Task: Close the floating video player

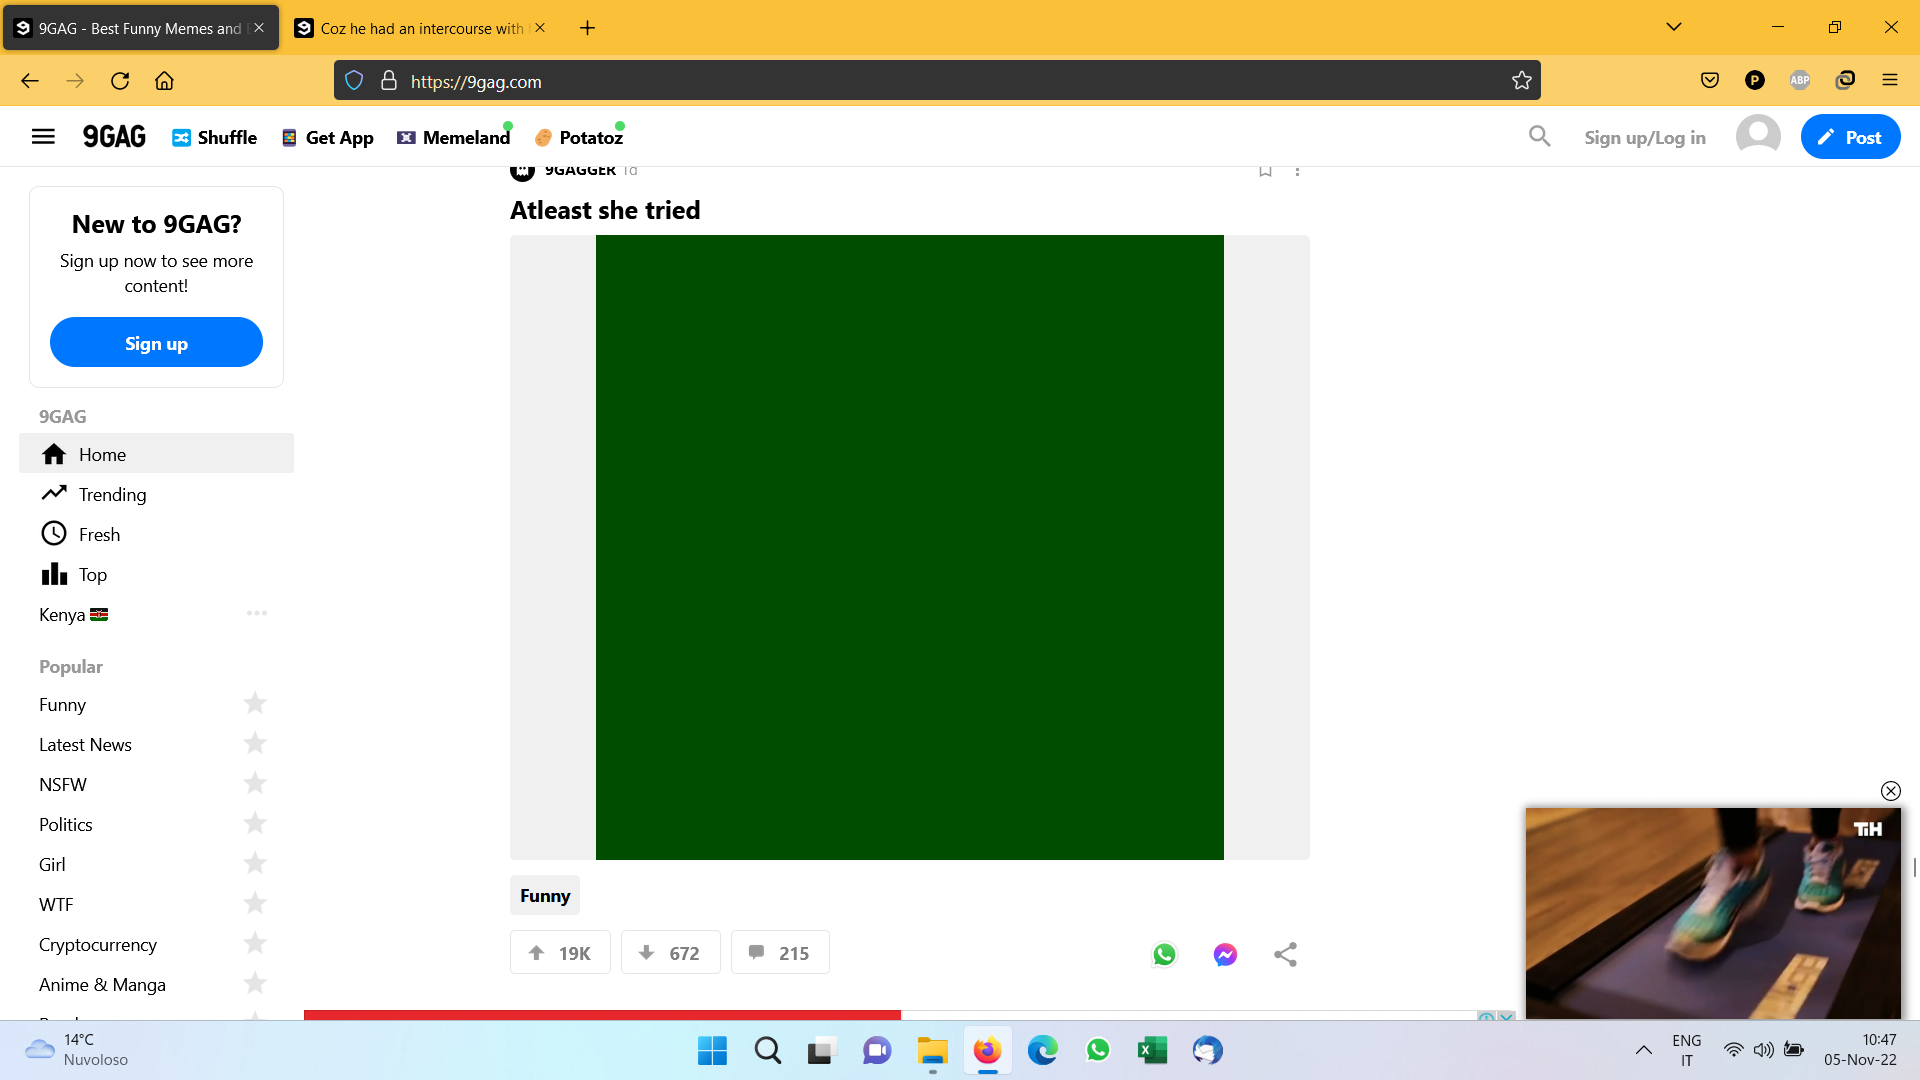Action: pyautogui.click(x=1890, y=791)
